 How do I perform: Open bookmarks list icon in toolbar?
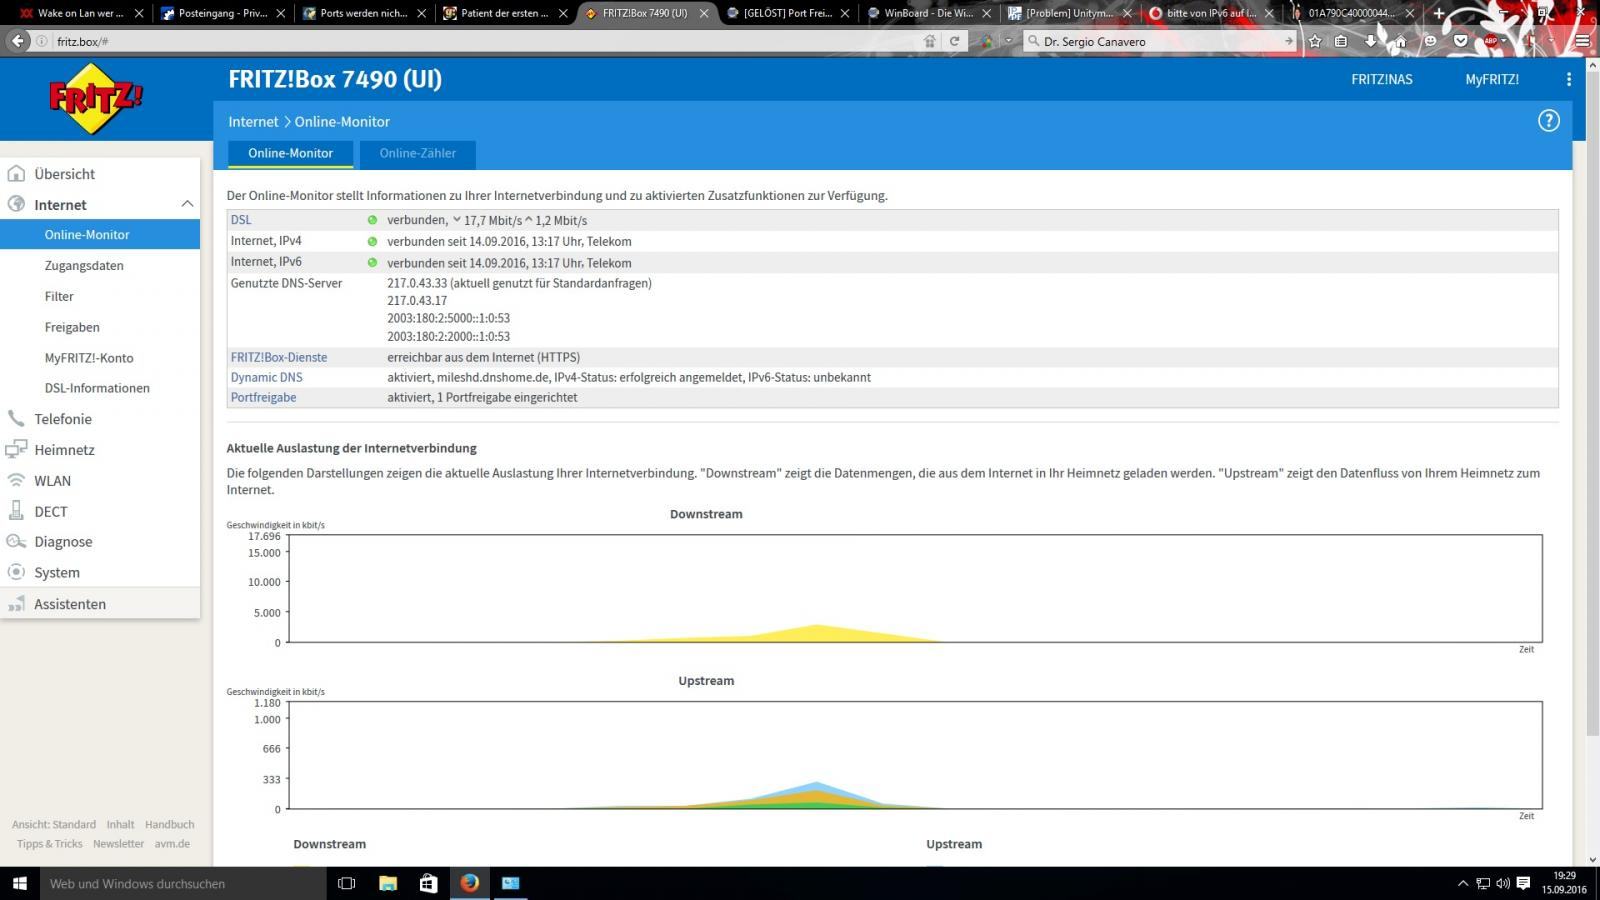pyautogui.click(x=1341, y=41)
